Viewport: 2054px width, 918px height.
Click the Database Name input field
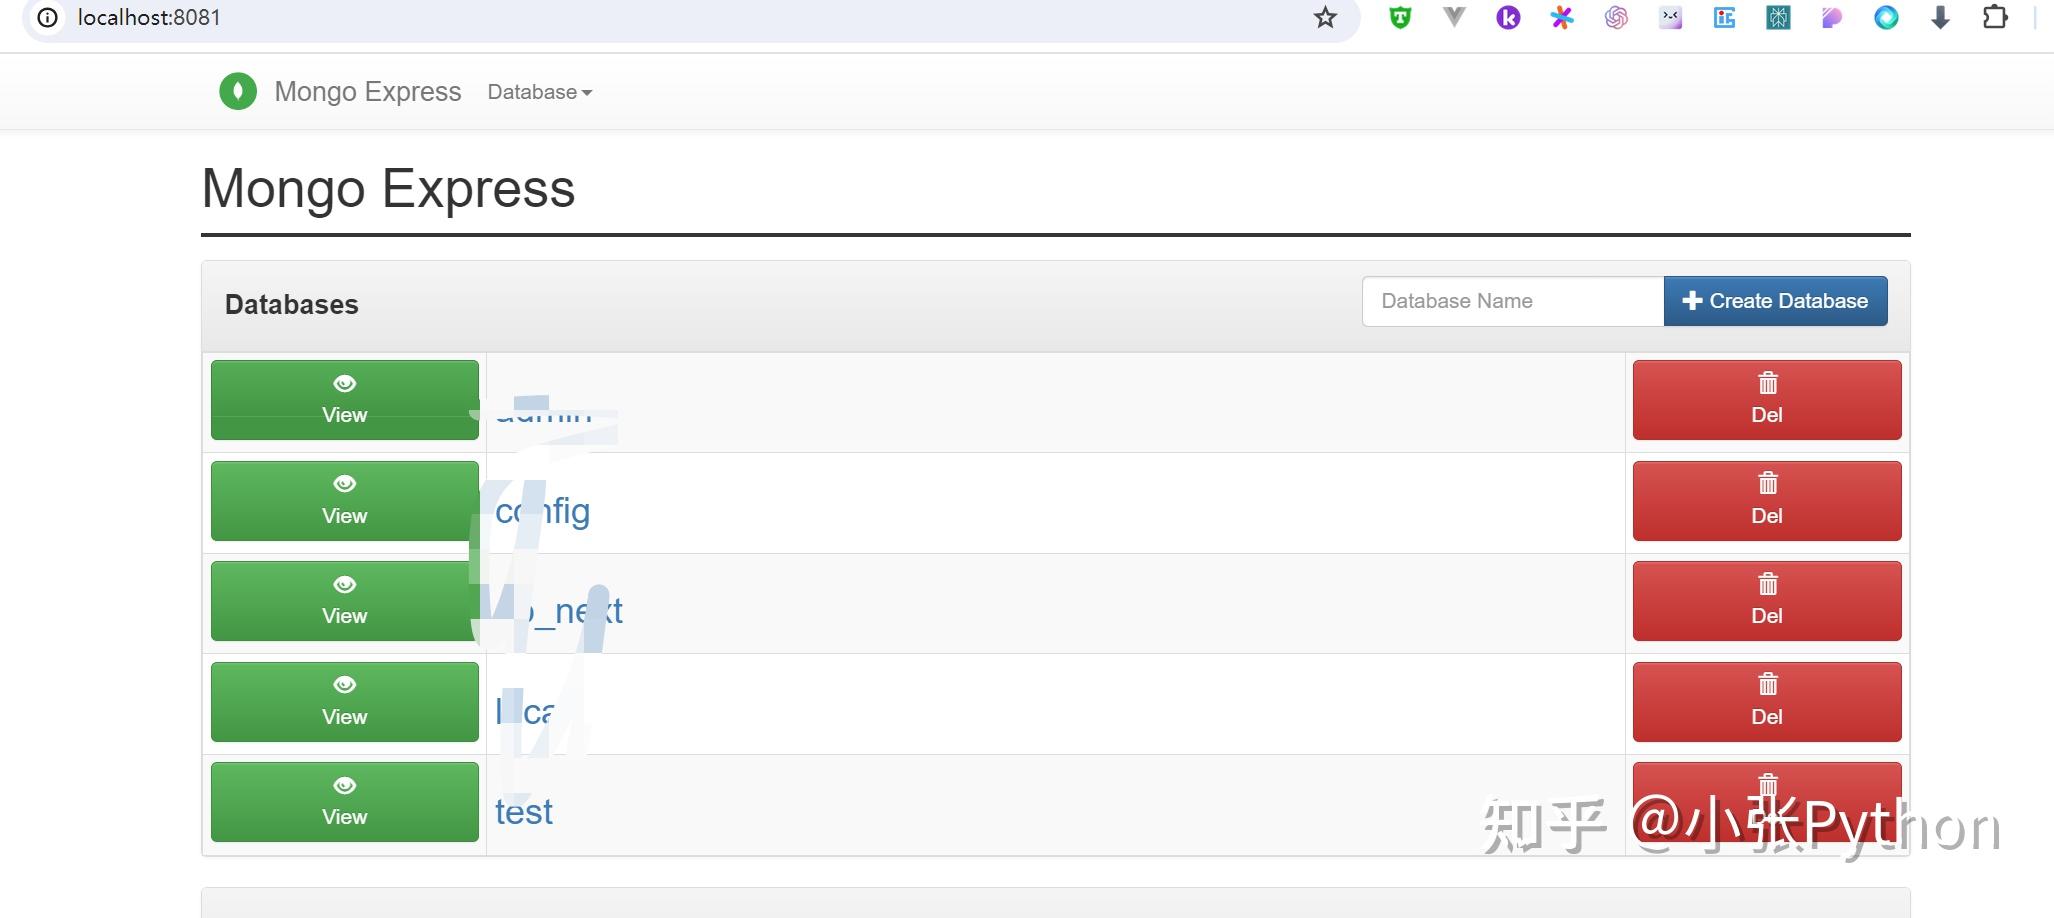[1512, 300]
